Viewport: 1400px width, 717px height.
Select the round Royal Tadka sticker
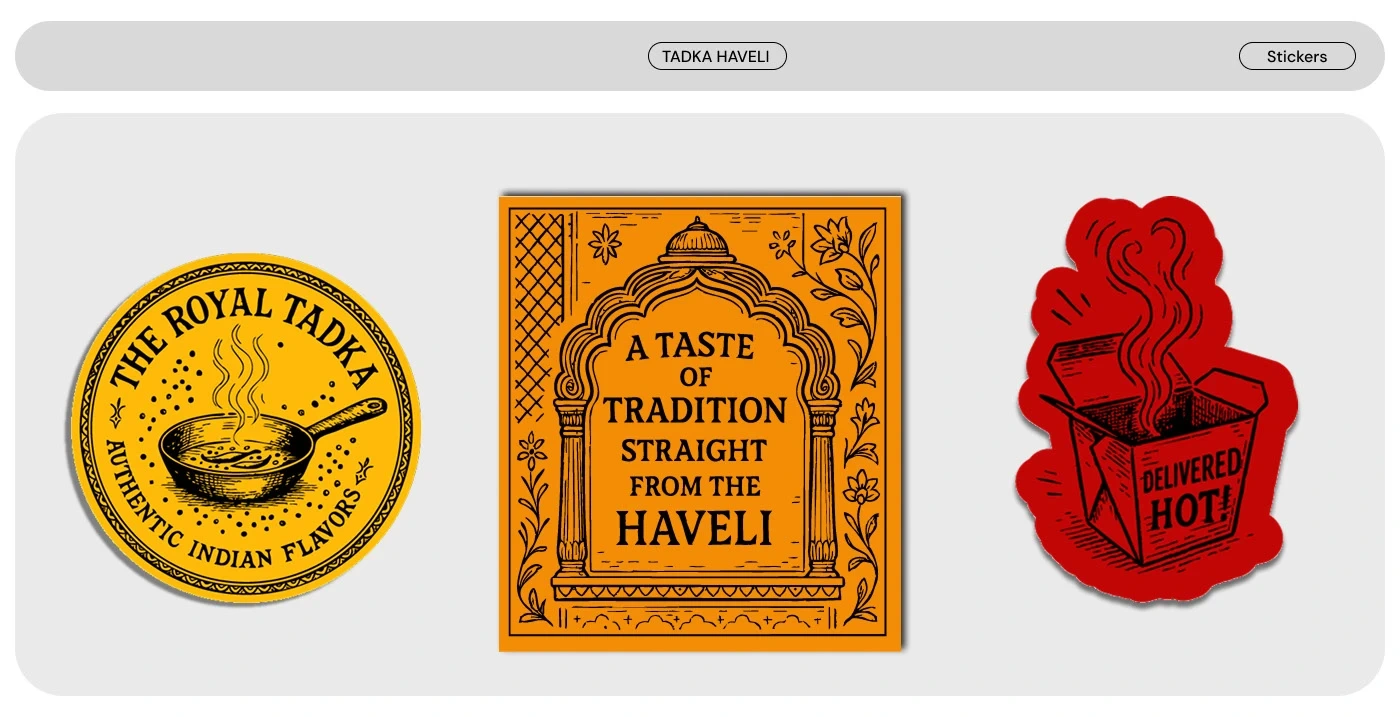245,429
